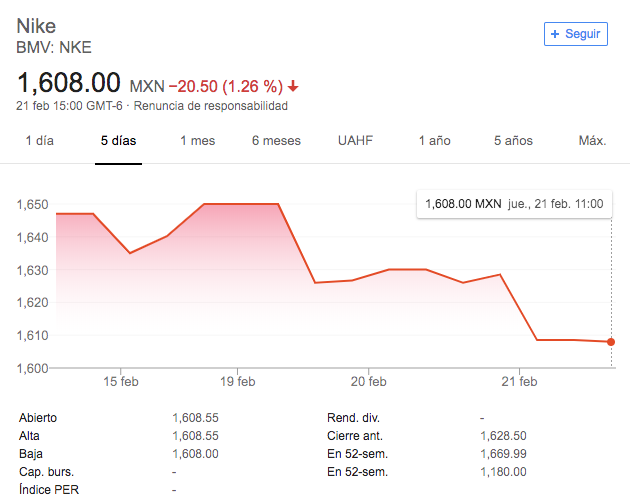Click the "BMV: NKE" ticker text

[55, 47]
